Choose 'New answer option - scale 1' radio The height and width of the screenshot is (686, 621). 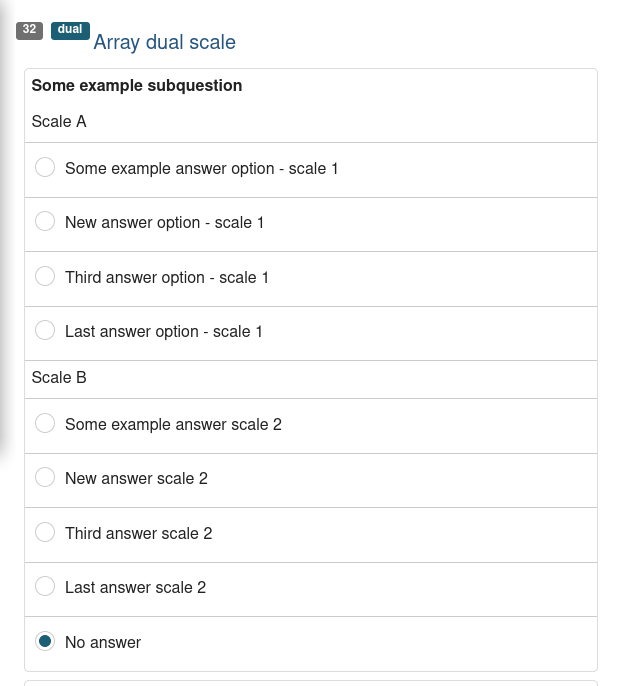click(x=45, y=222)
